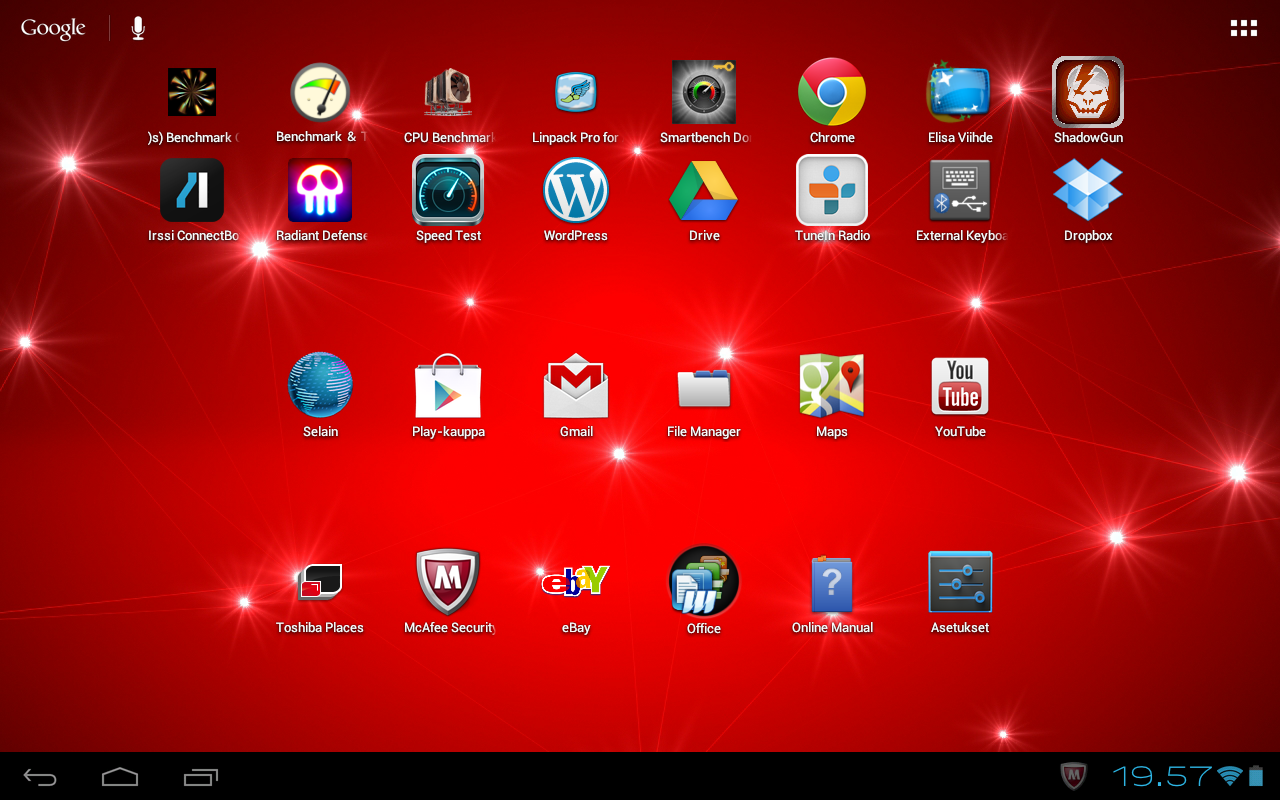The image size is (1280, 800).
Task: Launch Benchmark & Tuning gauge app
Action: [320, 93]
